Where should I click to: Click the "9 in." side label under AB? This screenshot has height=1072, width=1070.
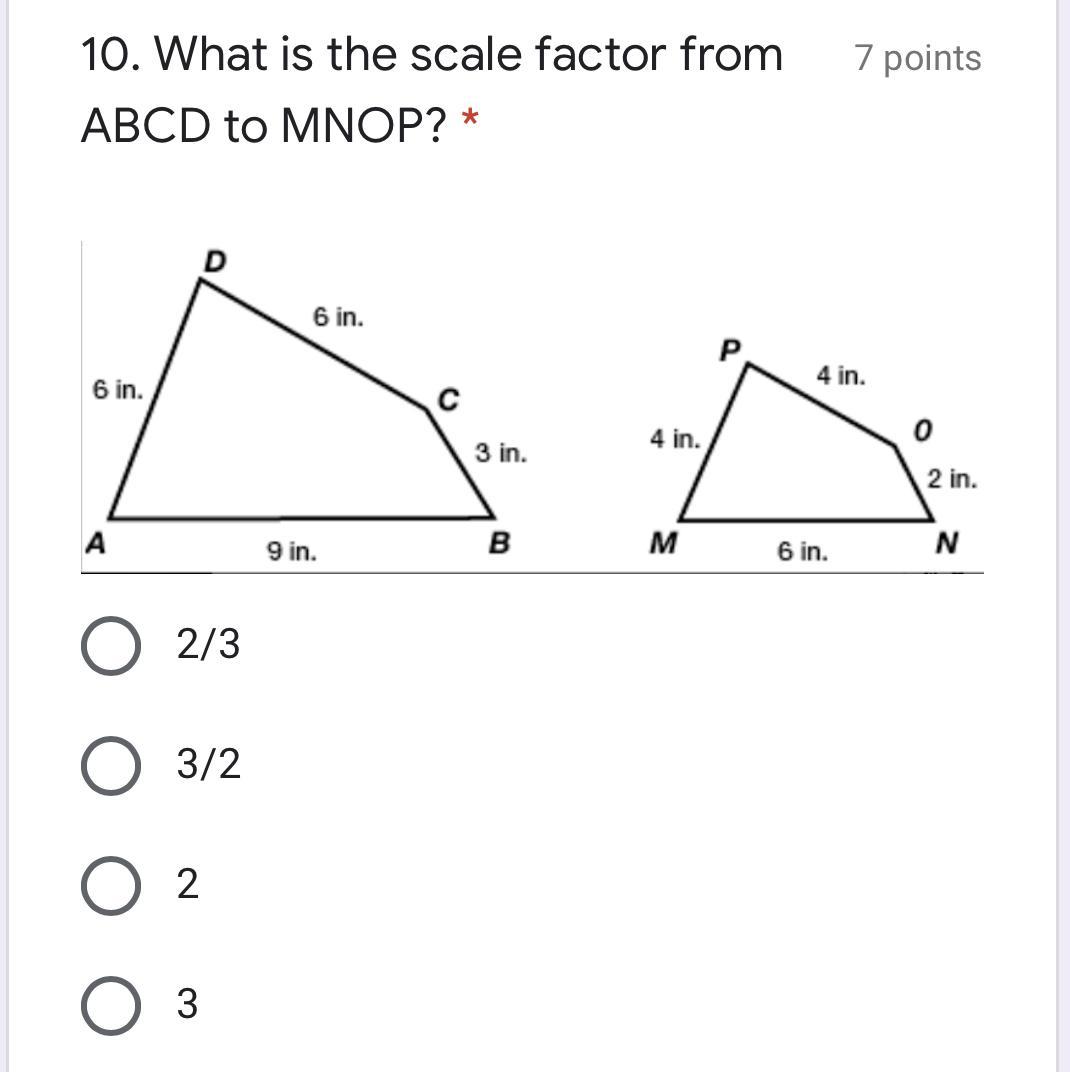[x=292, y=551]
